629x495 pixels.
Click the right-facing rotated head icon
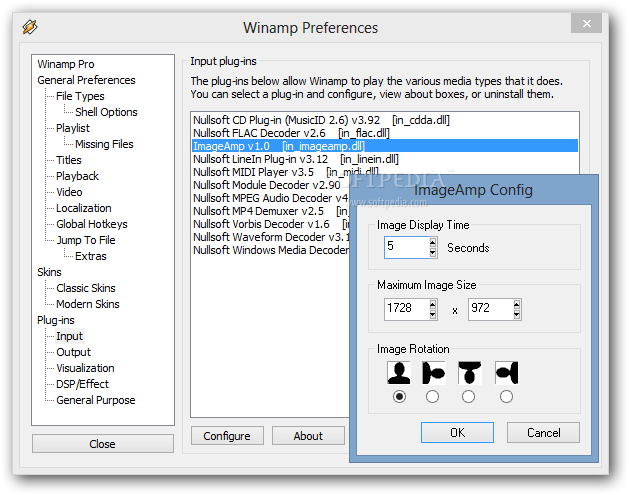tap(434, 373)
